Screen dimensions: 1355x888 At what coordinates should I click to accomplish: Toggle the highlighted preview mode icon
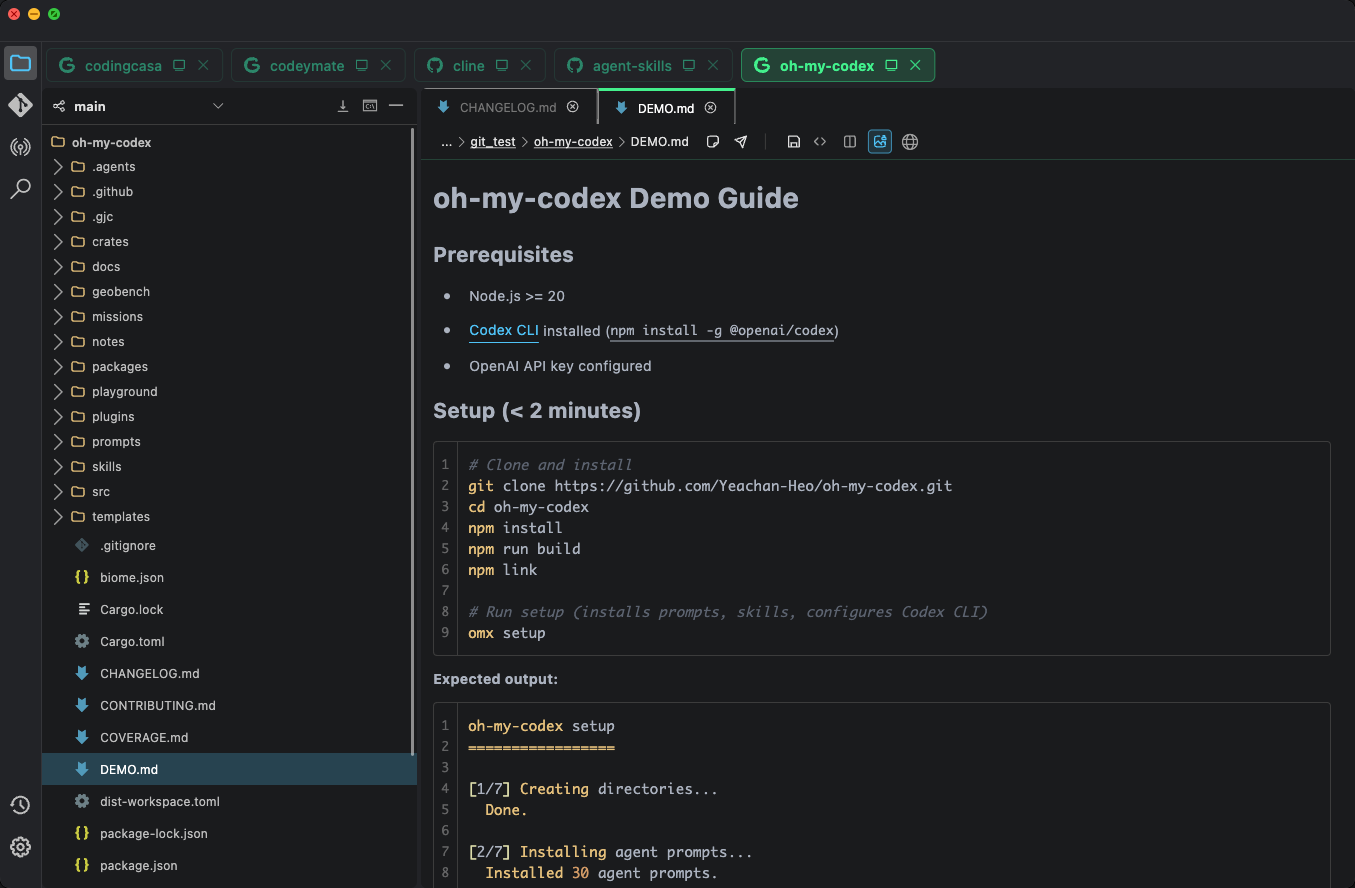point(880,142)
